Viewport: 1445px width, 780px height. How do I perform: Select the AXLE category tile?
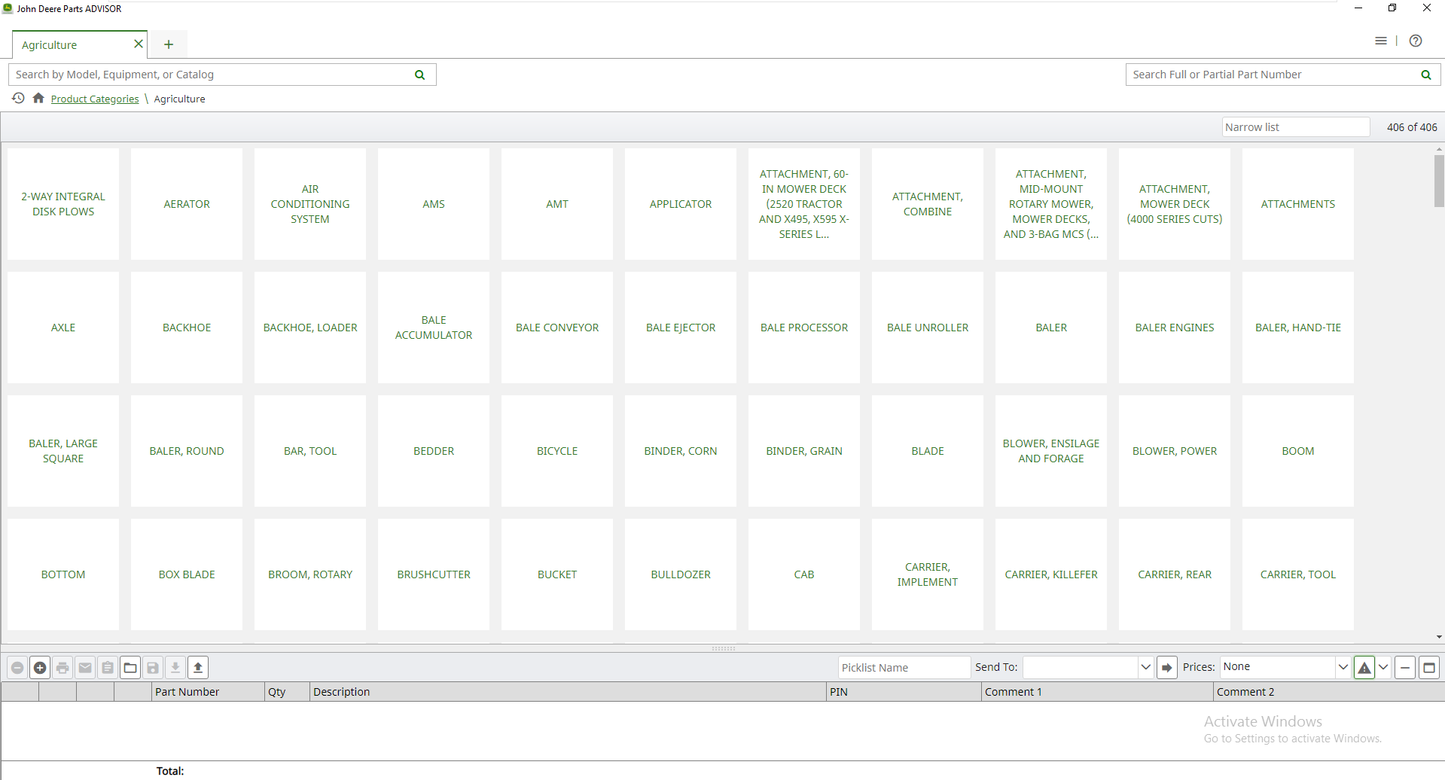point(63,328)
